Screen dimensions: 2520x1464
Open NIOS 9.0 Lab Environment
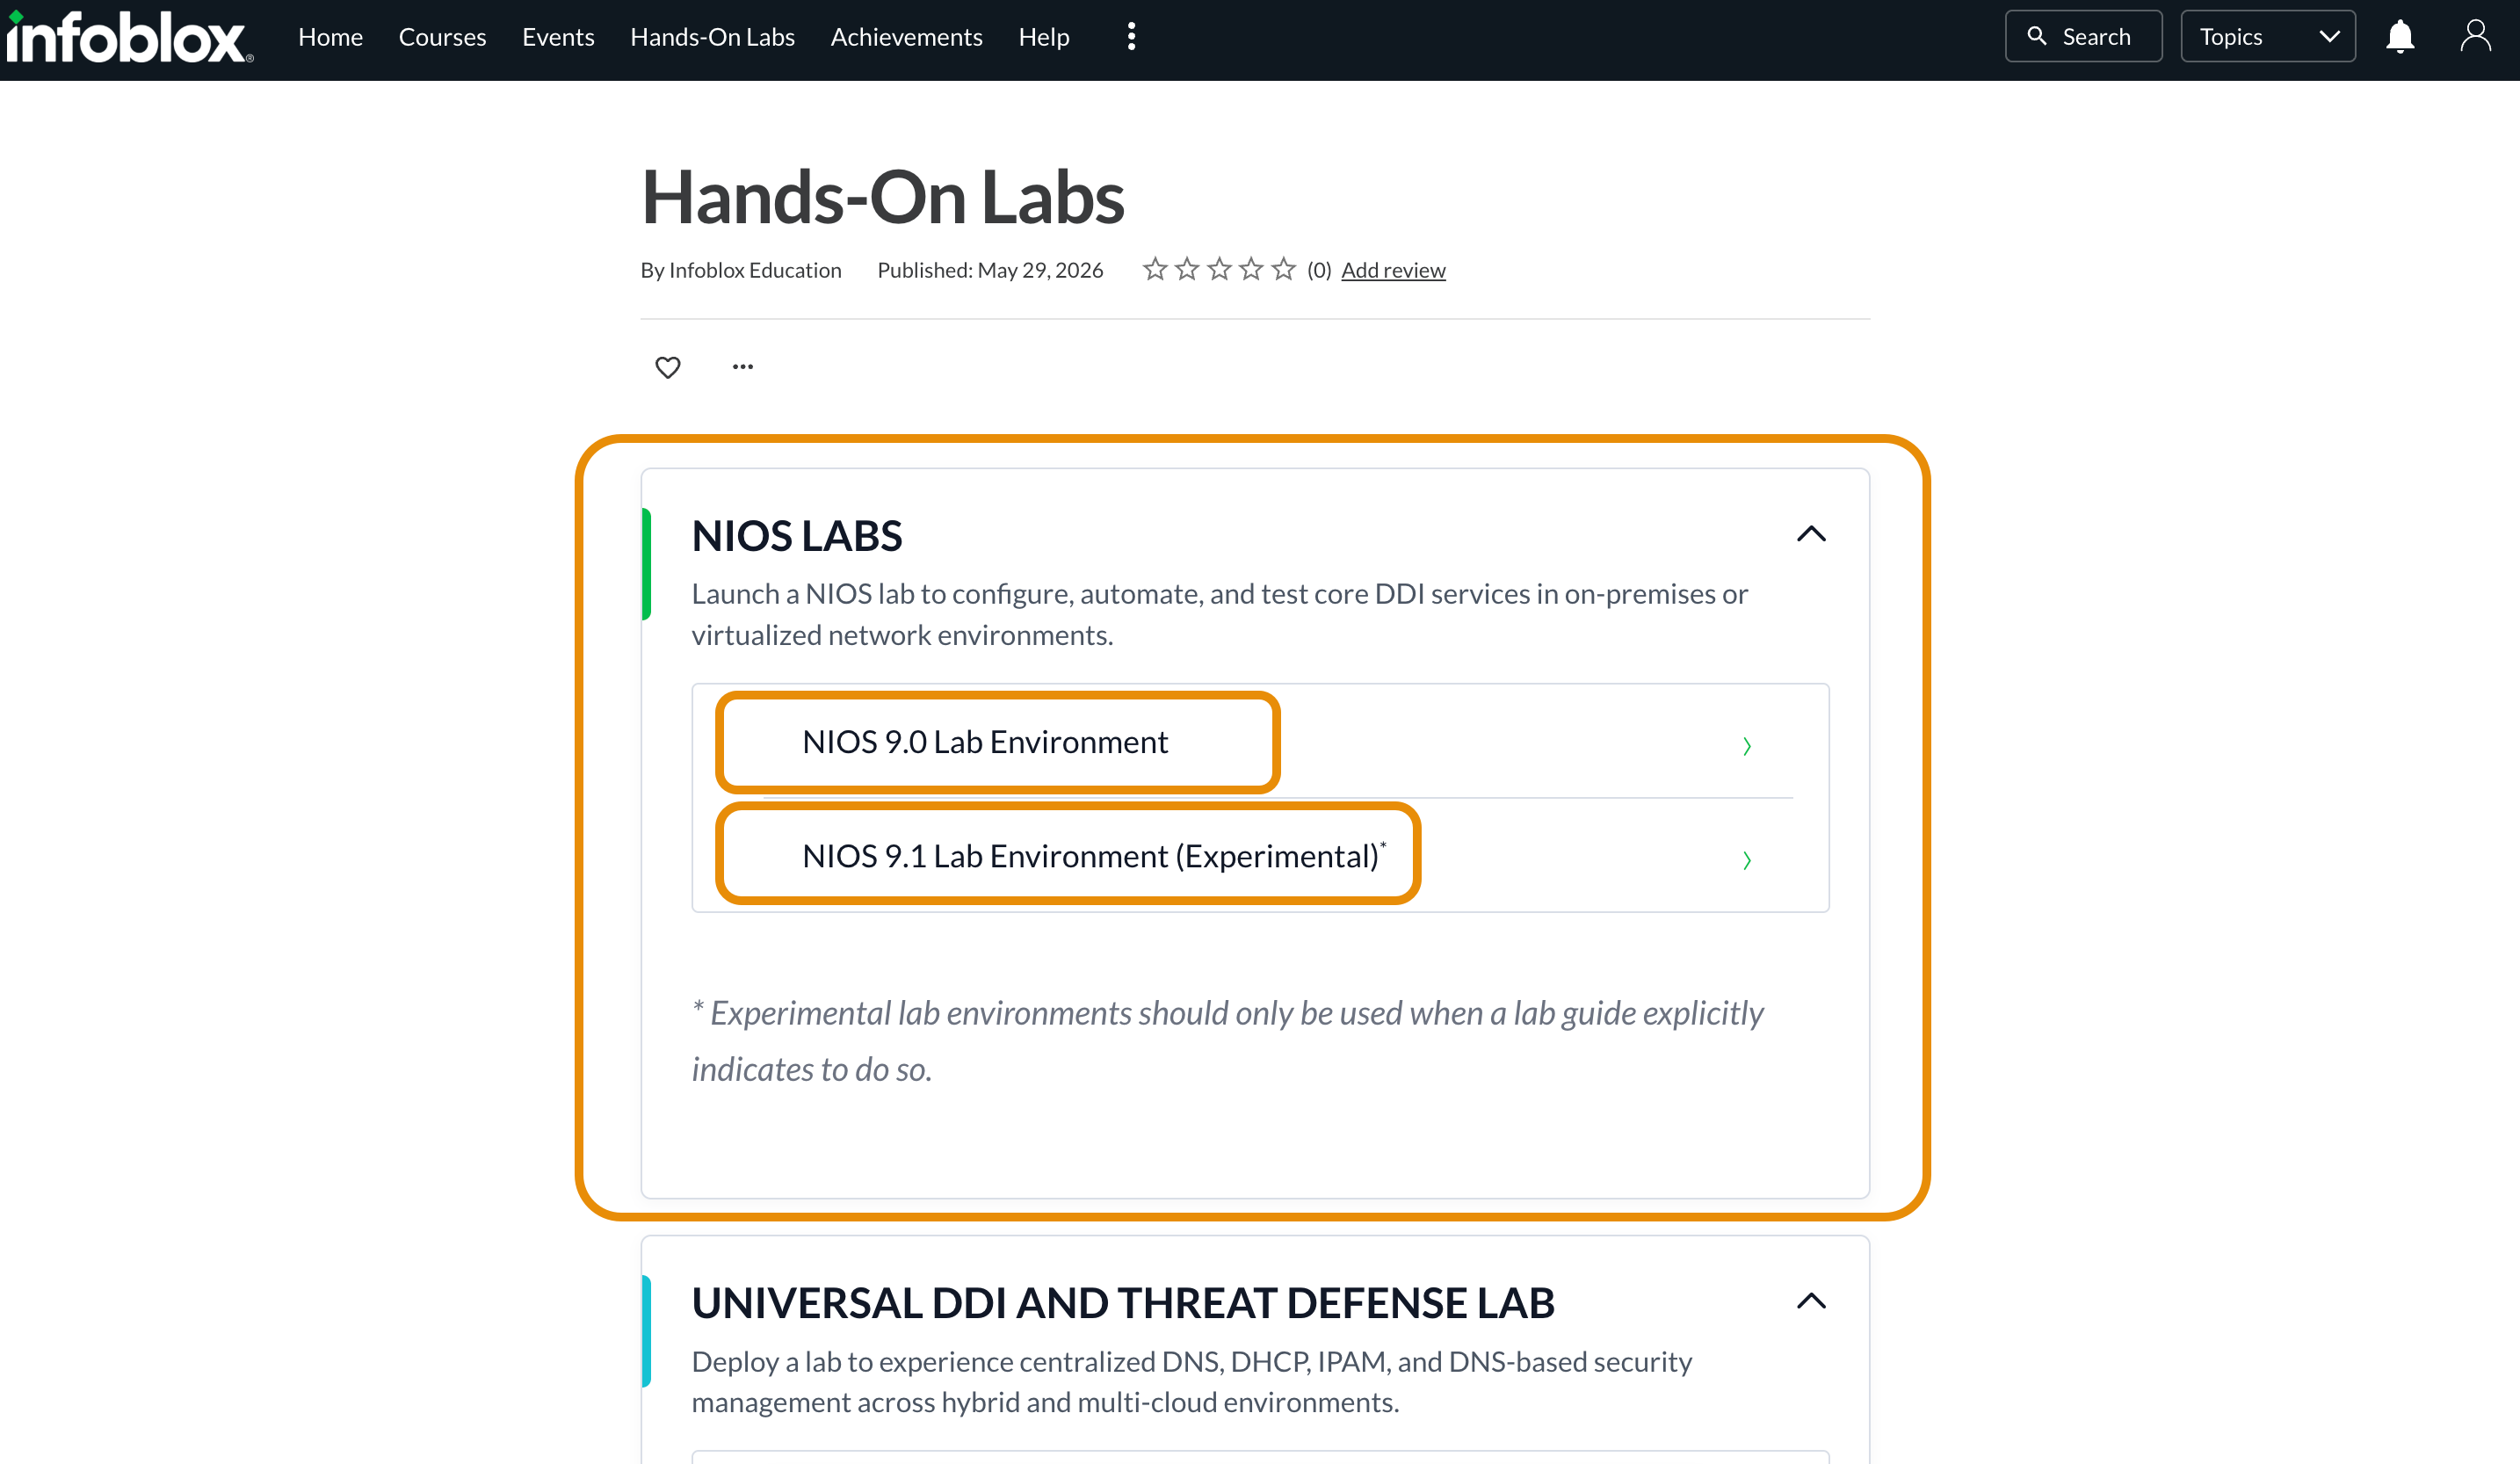tap(985, 742)
